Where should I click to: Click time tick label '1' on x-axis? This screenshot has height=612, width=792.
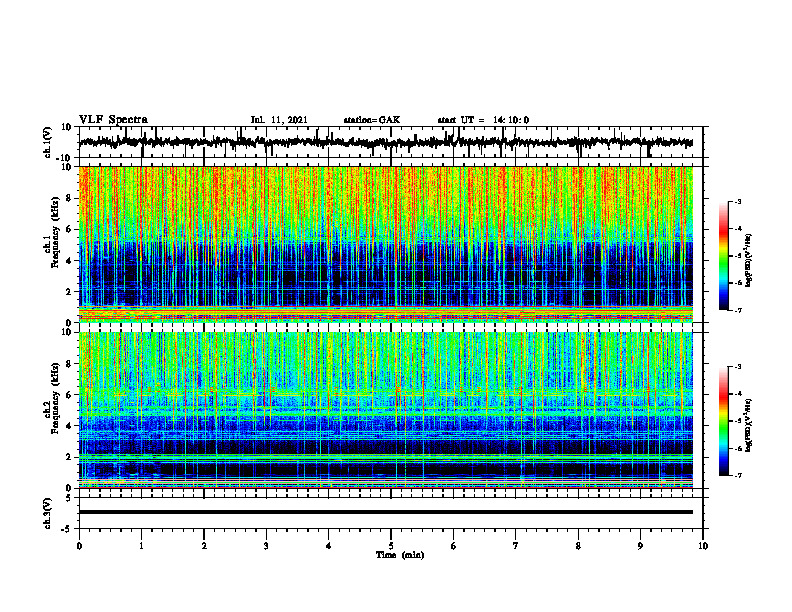[x=141, y=546]
